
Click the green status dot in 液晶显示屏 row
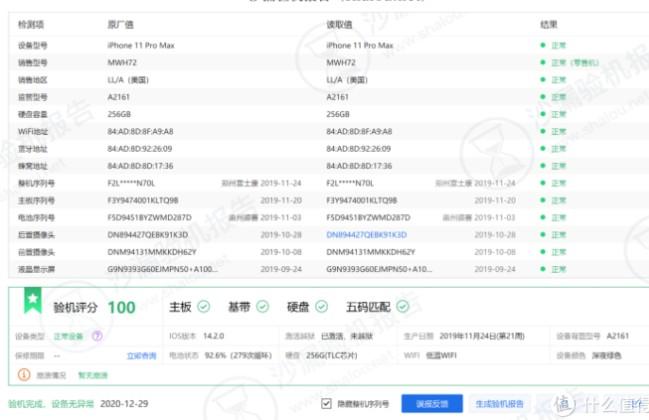point(543,269)
